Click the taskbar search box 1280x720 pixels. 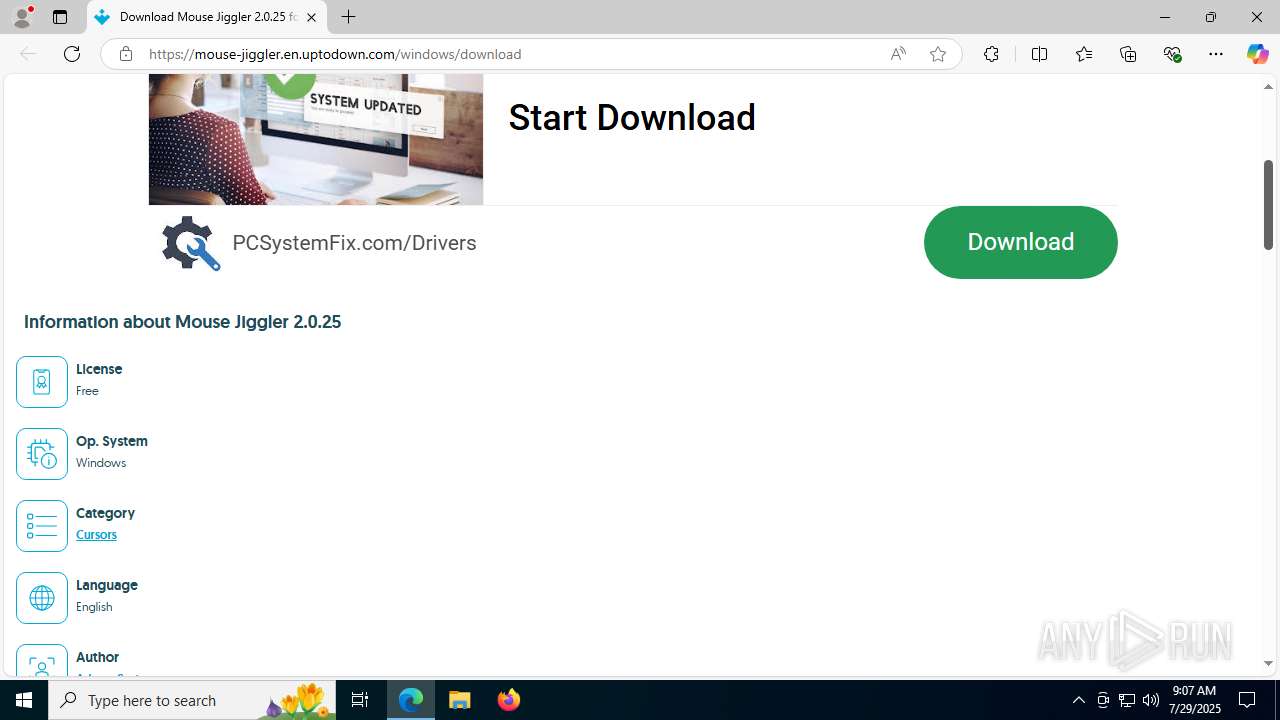[192, 700]
